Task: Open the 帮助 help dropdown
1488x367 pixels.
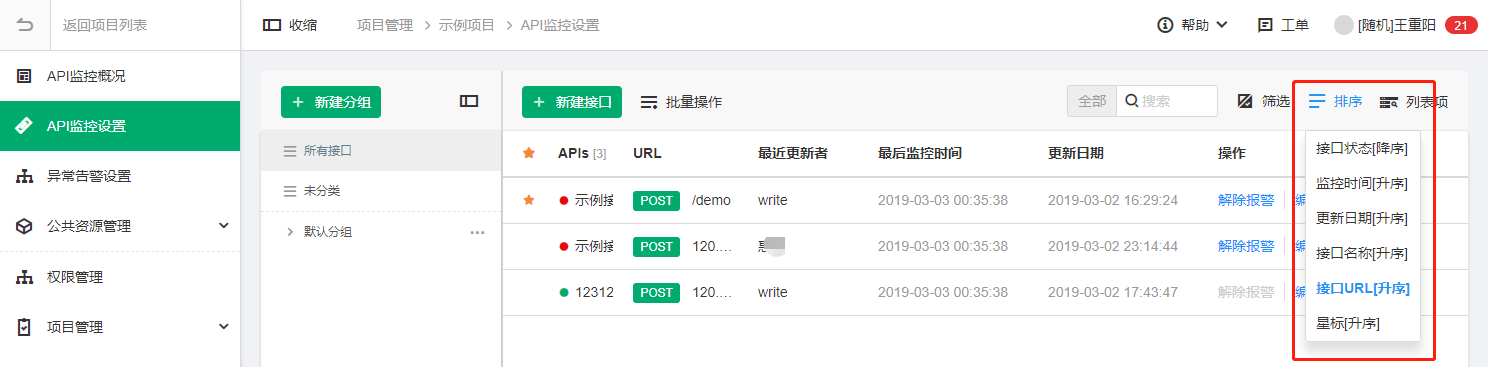Action: (1192, 25)
